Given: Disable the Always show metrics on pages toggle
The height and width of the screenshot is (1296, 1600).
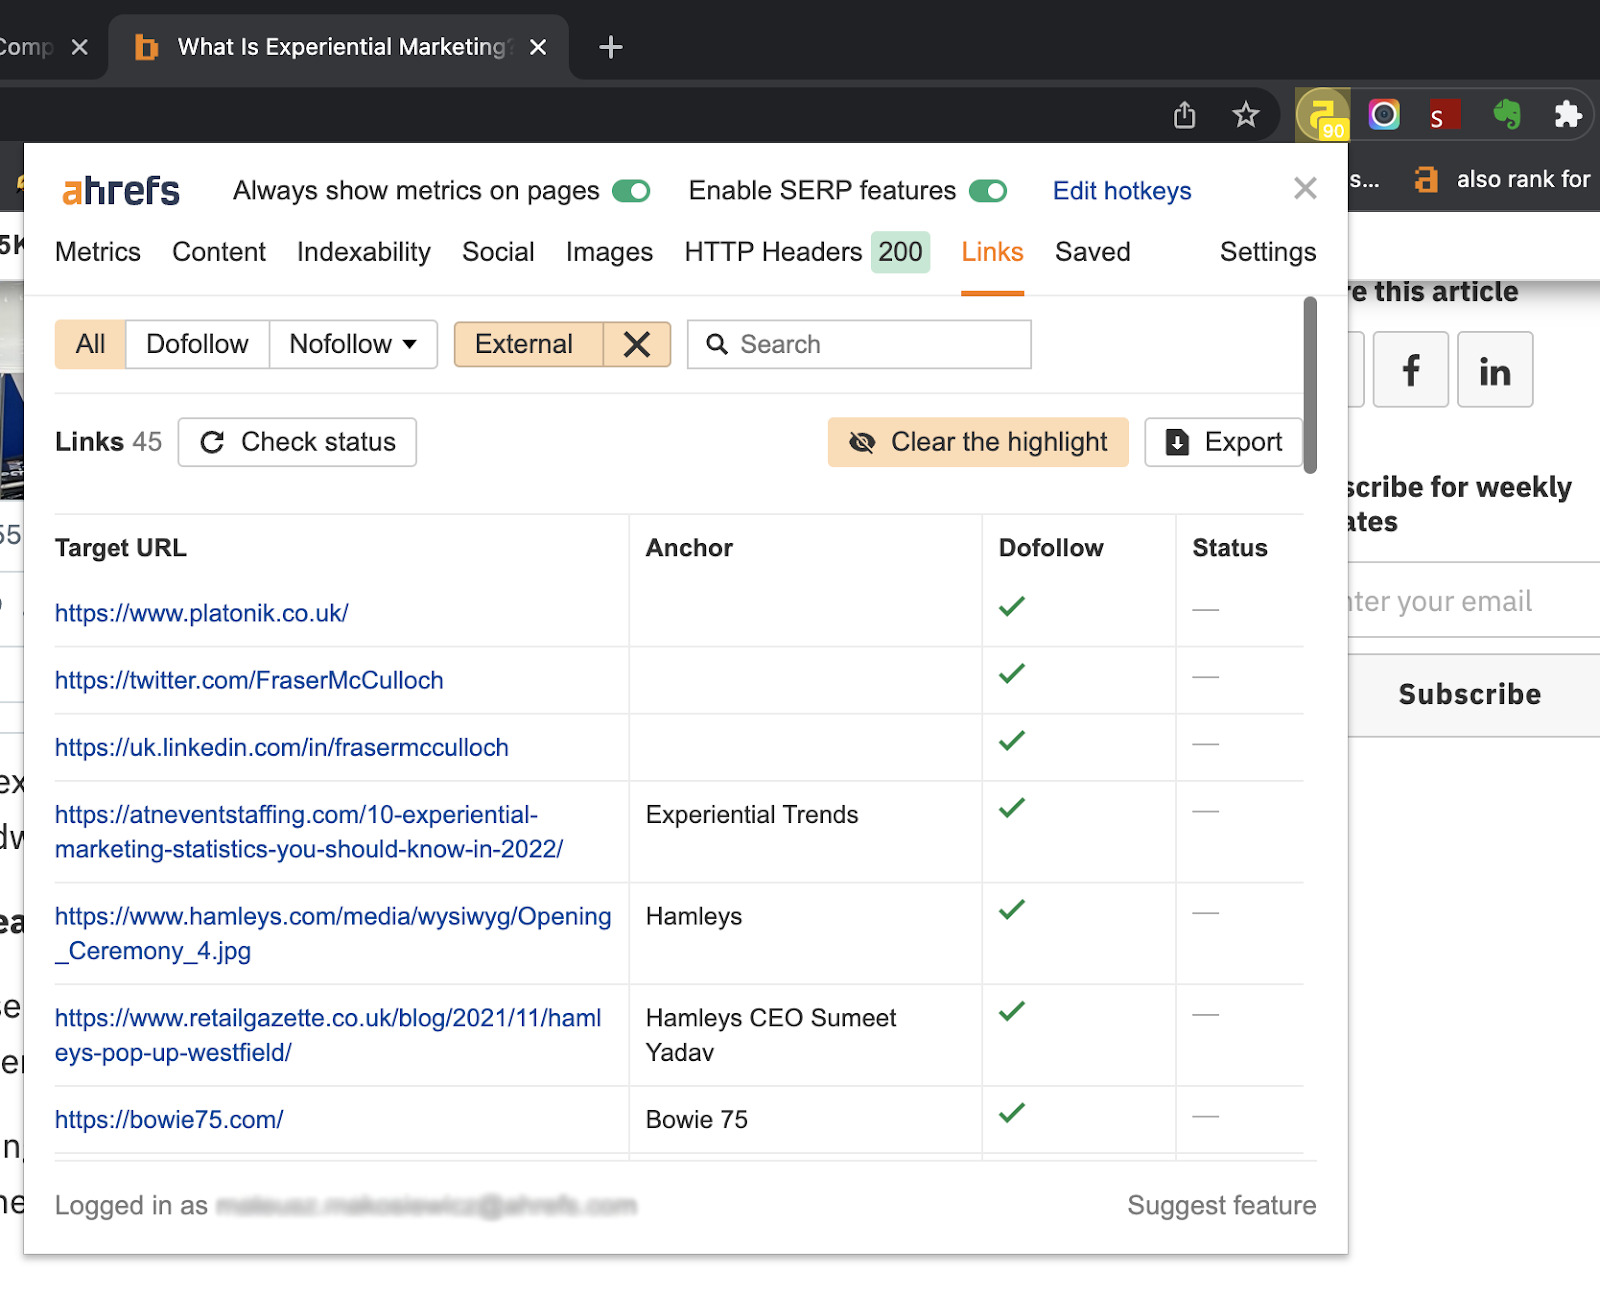Looking at the screenshot, I should click(x=630, y=190).
